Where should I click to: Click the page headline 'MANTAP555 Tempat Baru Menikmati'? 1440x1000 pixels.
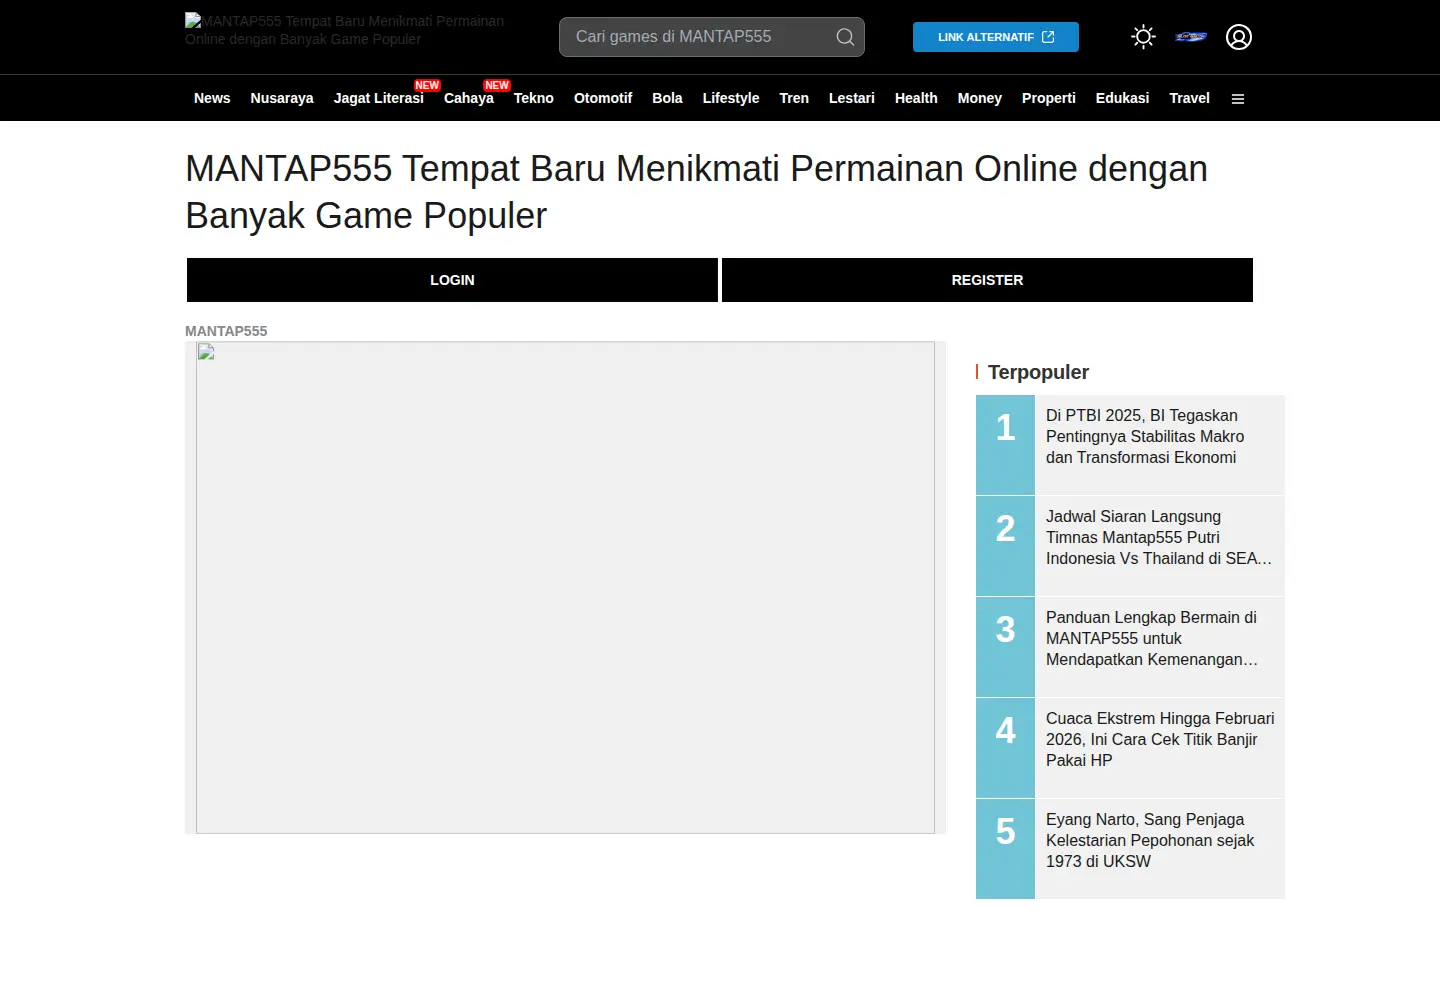[x=696, y=192]
